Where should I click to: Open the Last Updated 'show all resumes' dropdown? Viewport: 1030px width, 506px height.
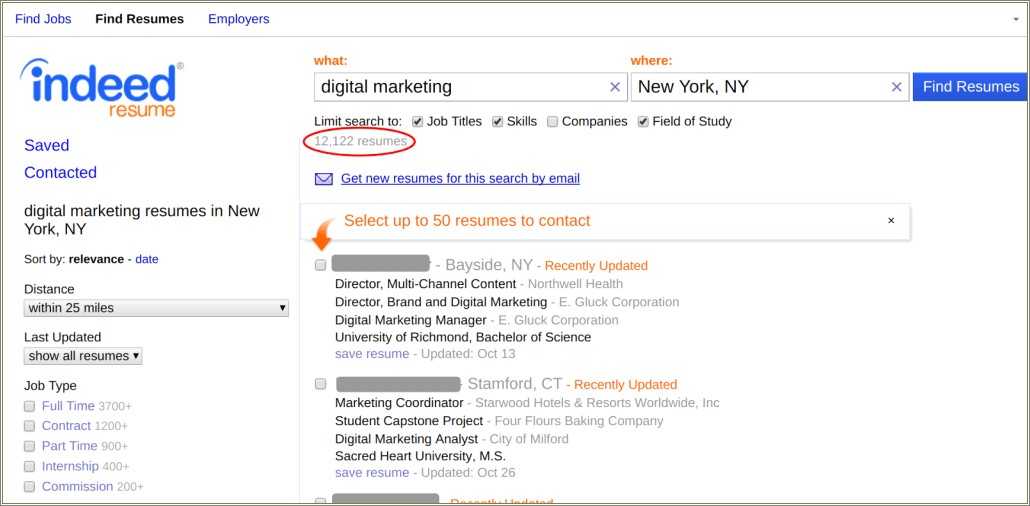[83, 356]
